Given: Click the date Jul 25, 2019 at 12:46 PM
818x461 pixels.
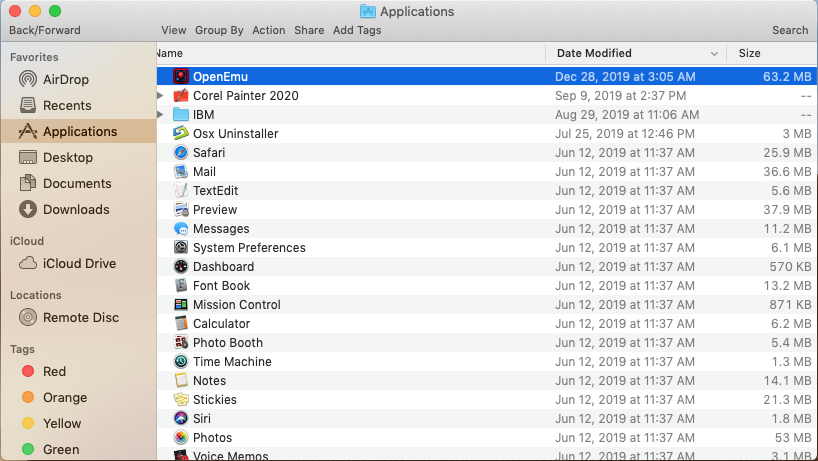Looking at the screenshot, I should click(x=624, y=134).
